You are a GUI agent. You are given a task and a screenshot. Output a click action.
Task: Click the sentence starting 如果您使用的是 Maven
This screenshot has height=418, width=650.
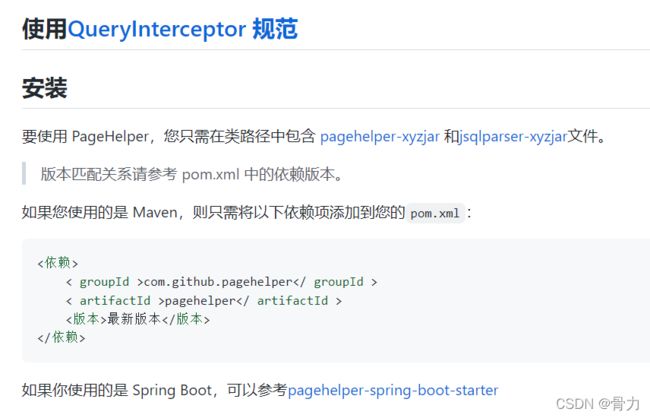click(x=247, y=213)
